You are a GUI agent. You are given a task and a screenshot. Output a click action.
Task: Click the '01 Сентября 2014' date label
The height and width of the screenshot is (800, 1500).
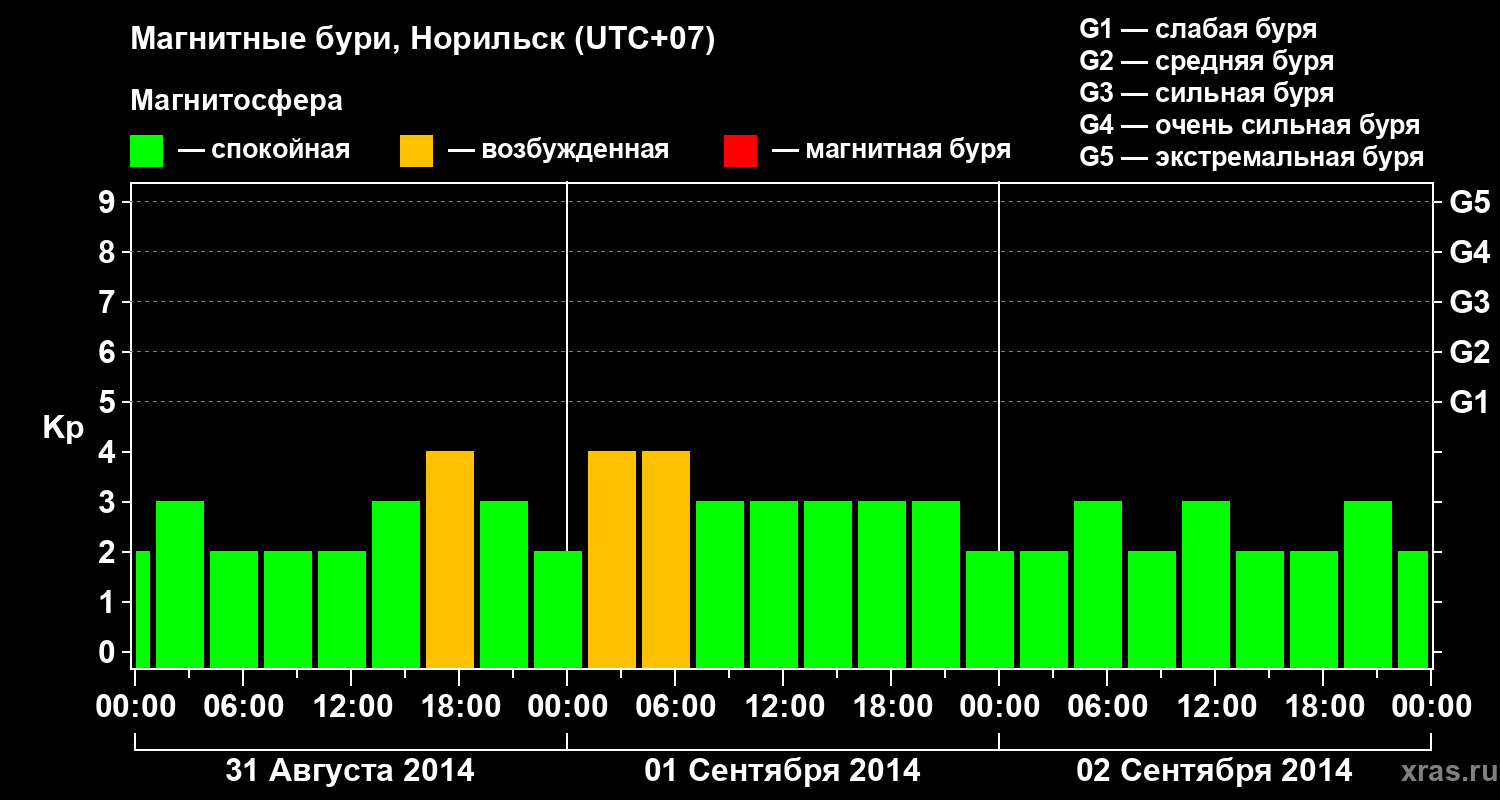782,771
